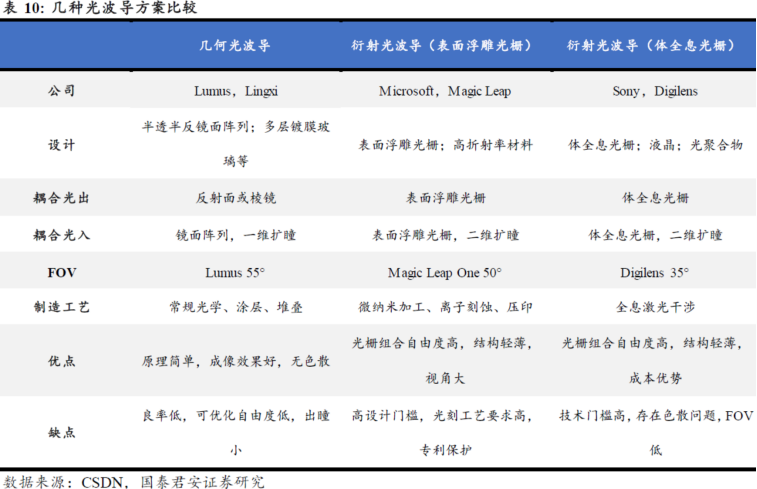This screenshot has width=757, height=489.
Task: Click the '缺点' row label
Action: pyautogui.click(x=61, y=433)
